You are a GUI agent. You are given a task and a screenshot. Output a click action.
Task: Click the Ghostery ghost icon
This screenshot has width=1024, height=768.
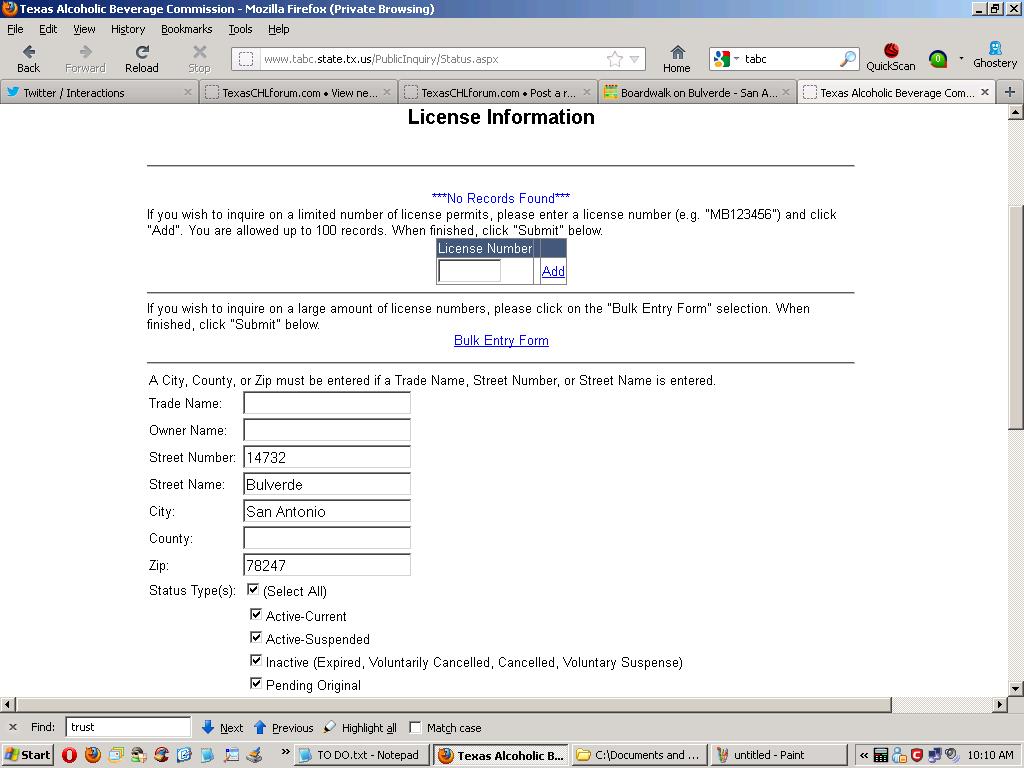click(994, 50)
